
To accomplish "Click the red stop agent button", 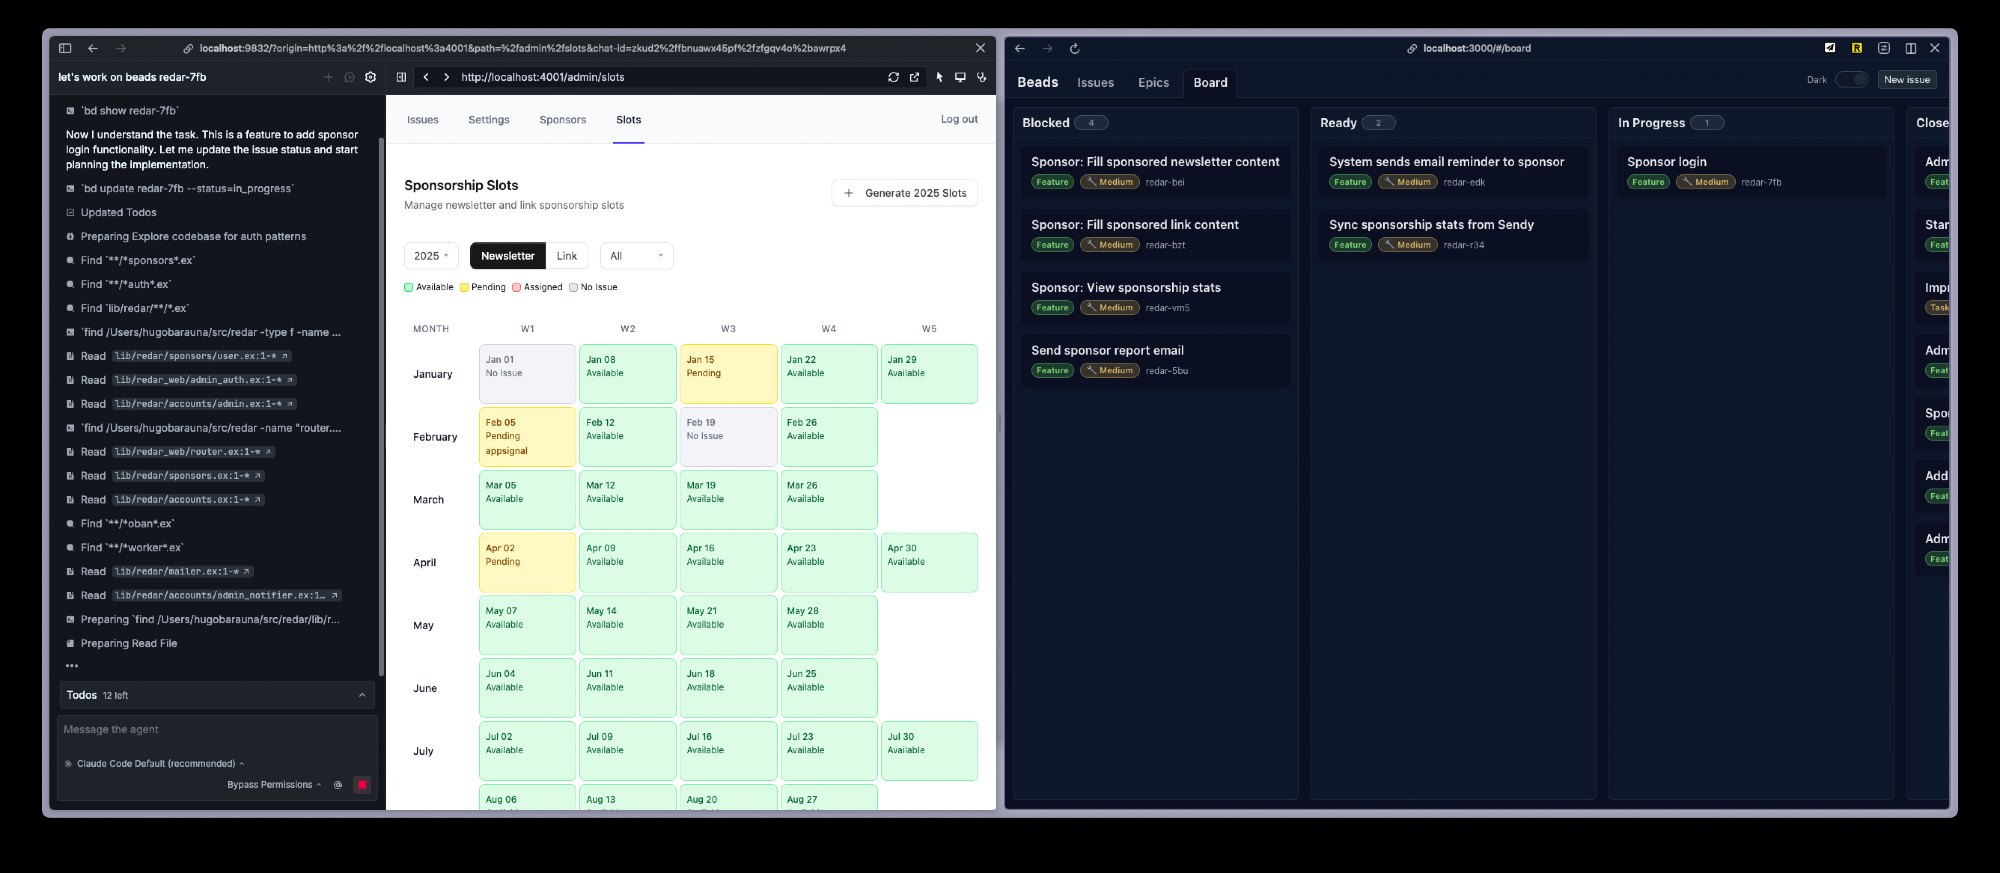I will (362, 785).
